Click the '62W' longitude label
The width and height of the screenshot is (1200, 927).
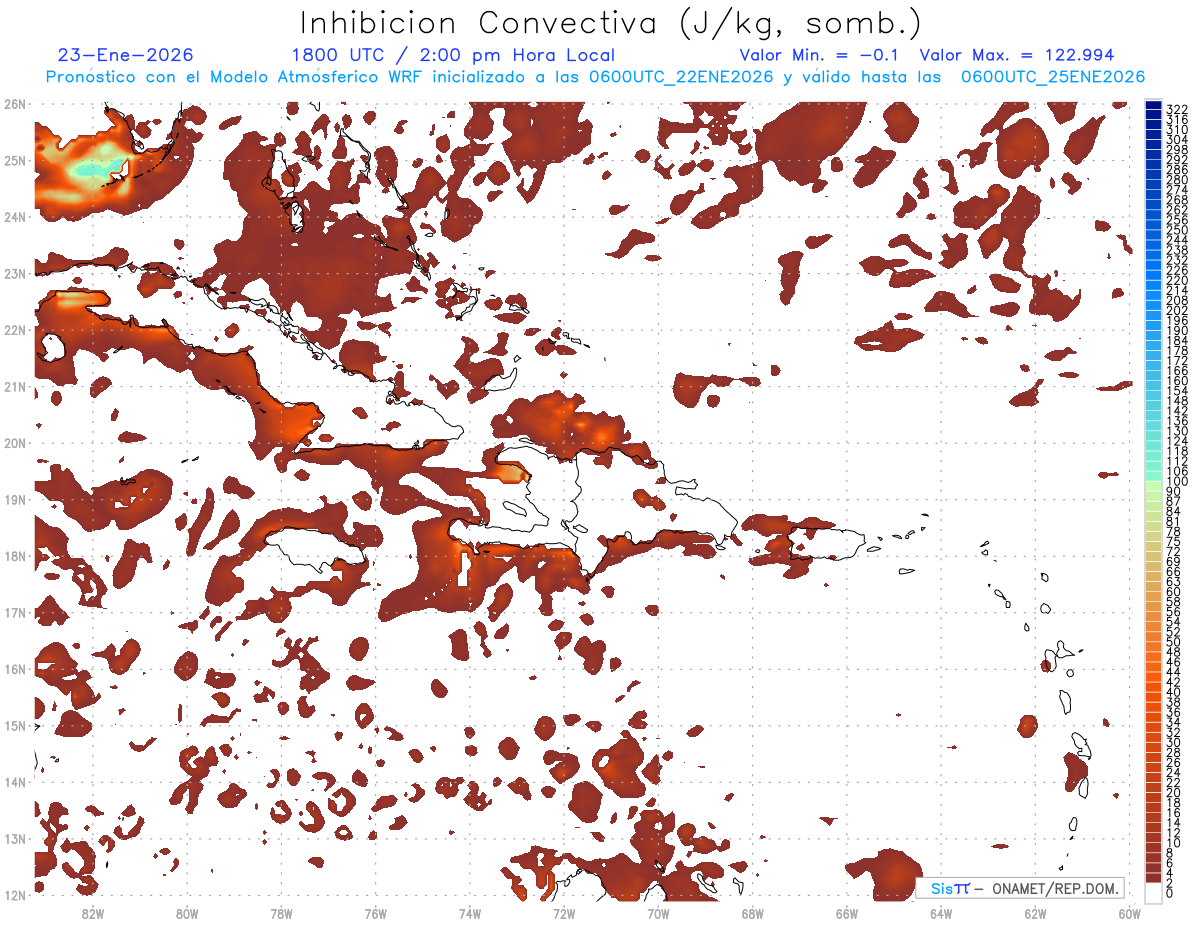coord(1035,913)
